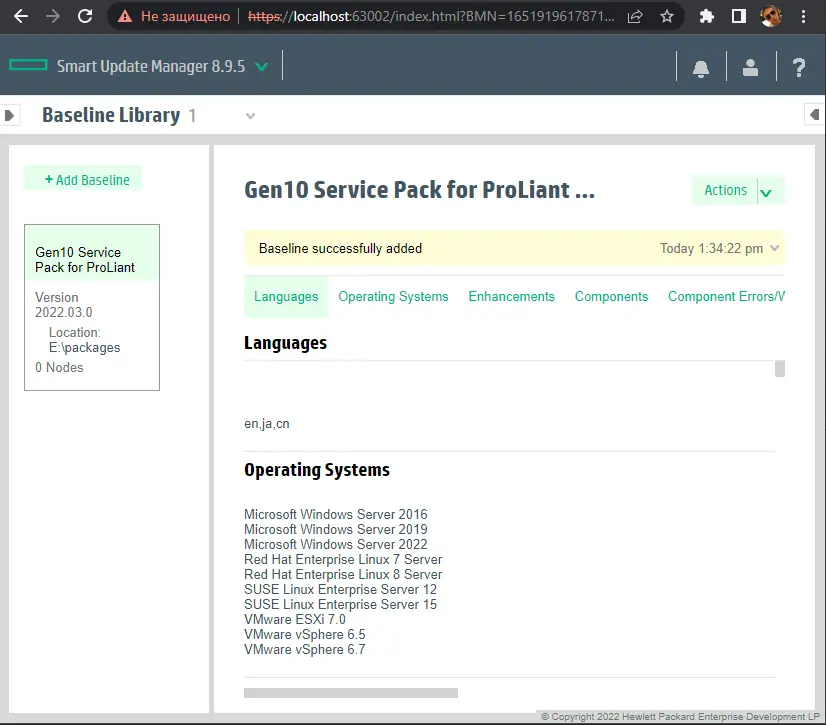Expand the Smart Update Manager main menu chevron

pos(262,67)
